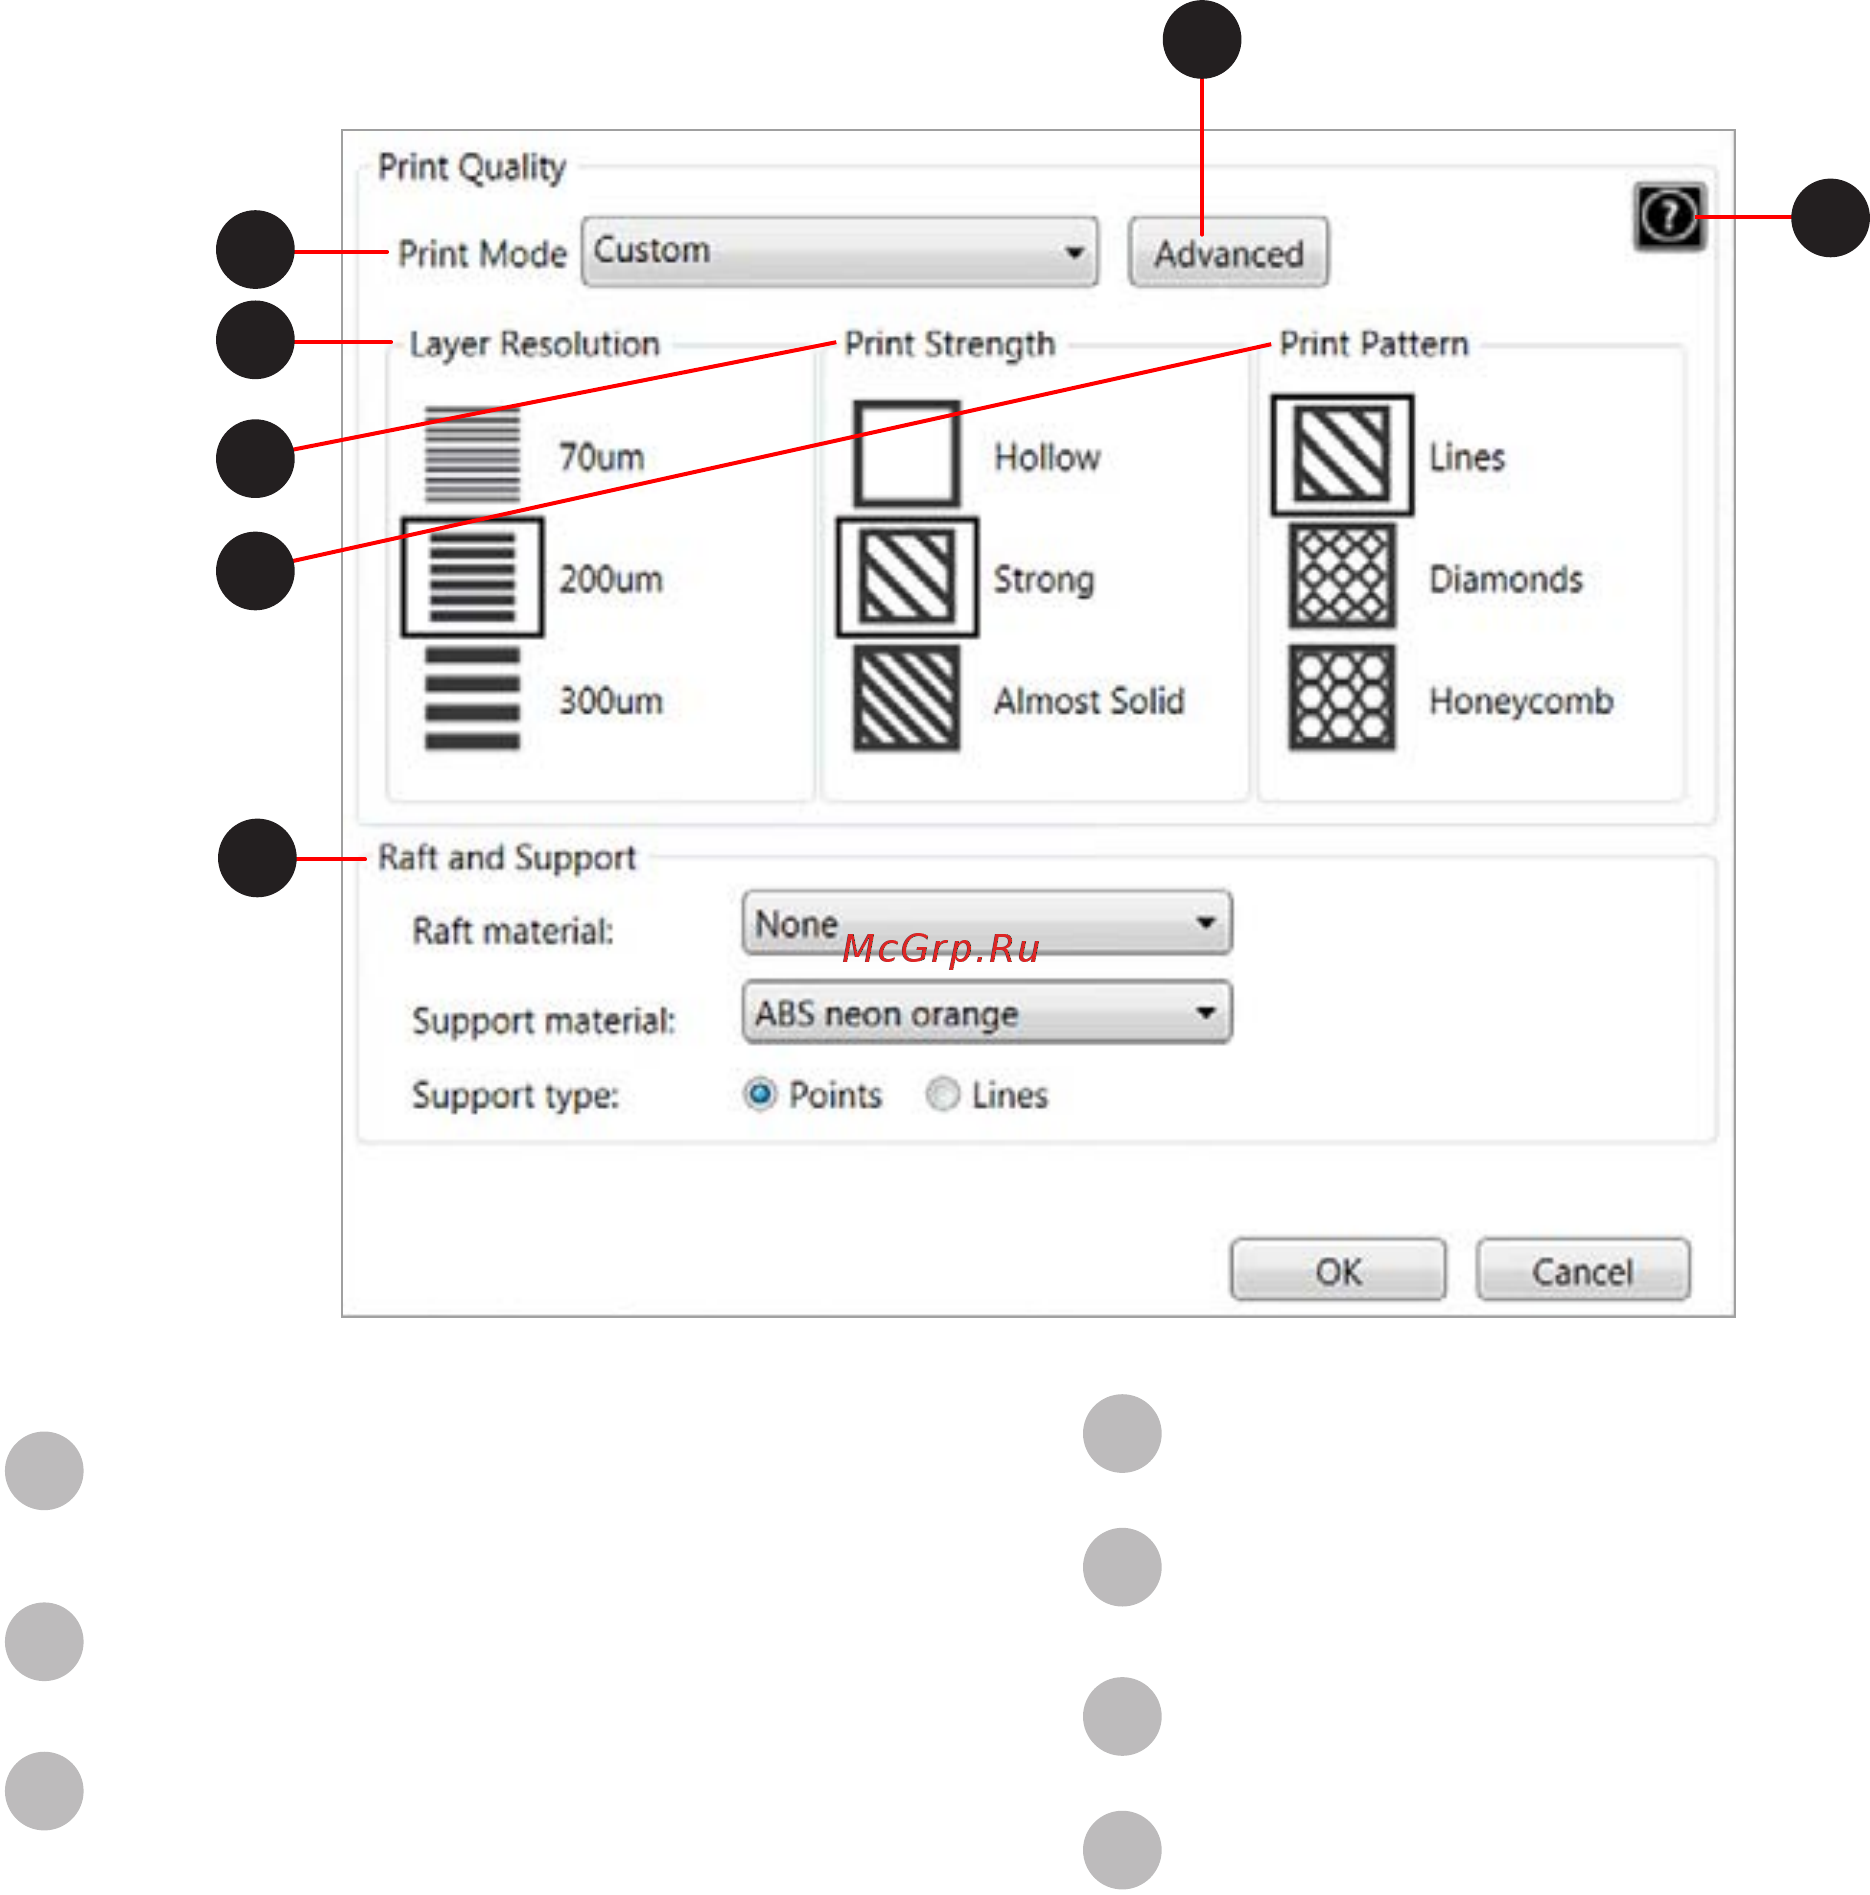Select the 200um layer resolution icon
The image size is (1870, 1895).
[472, 577]
